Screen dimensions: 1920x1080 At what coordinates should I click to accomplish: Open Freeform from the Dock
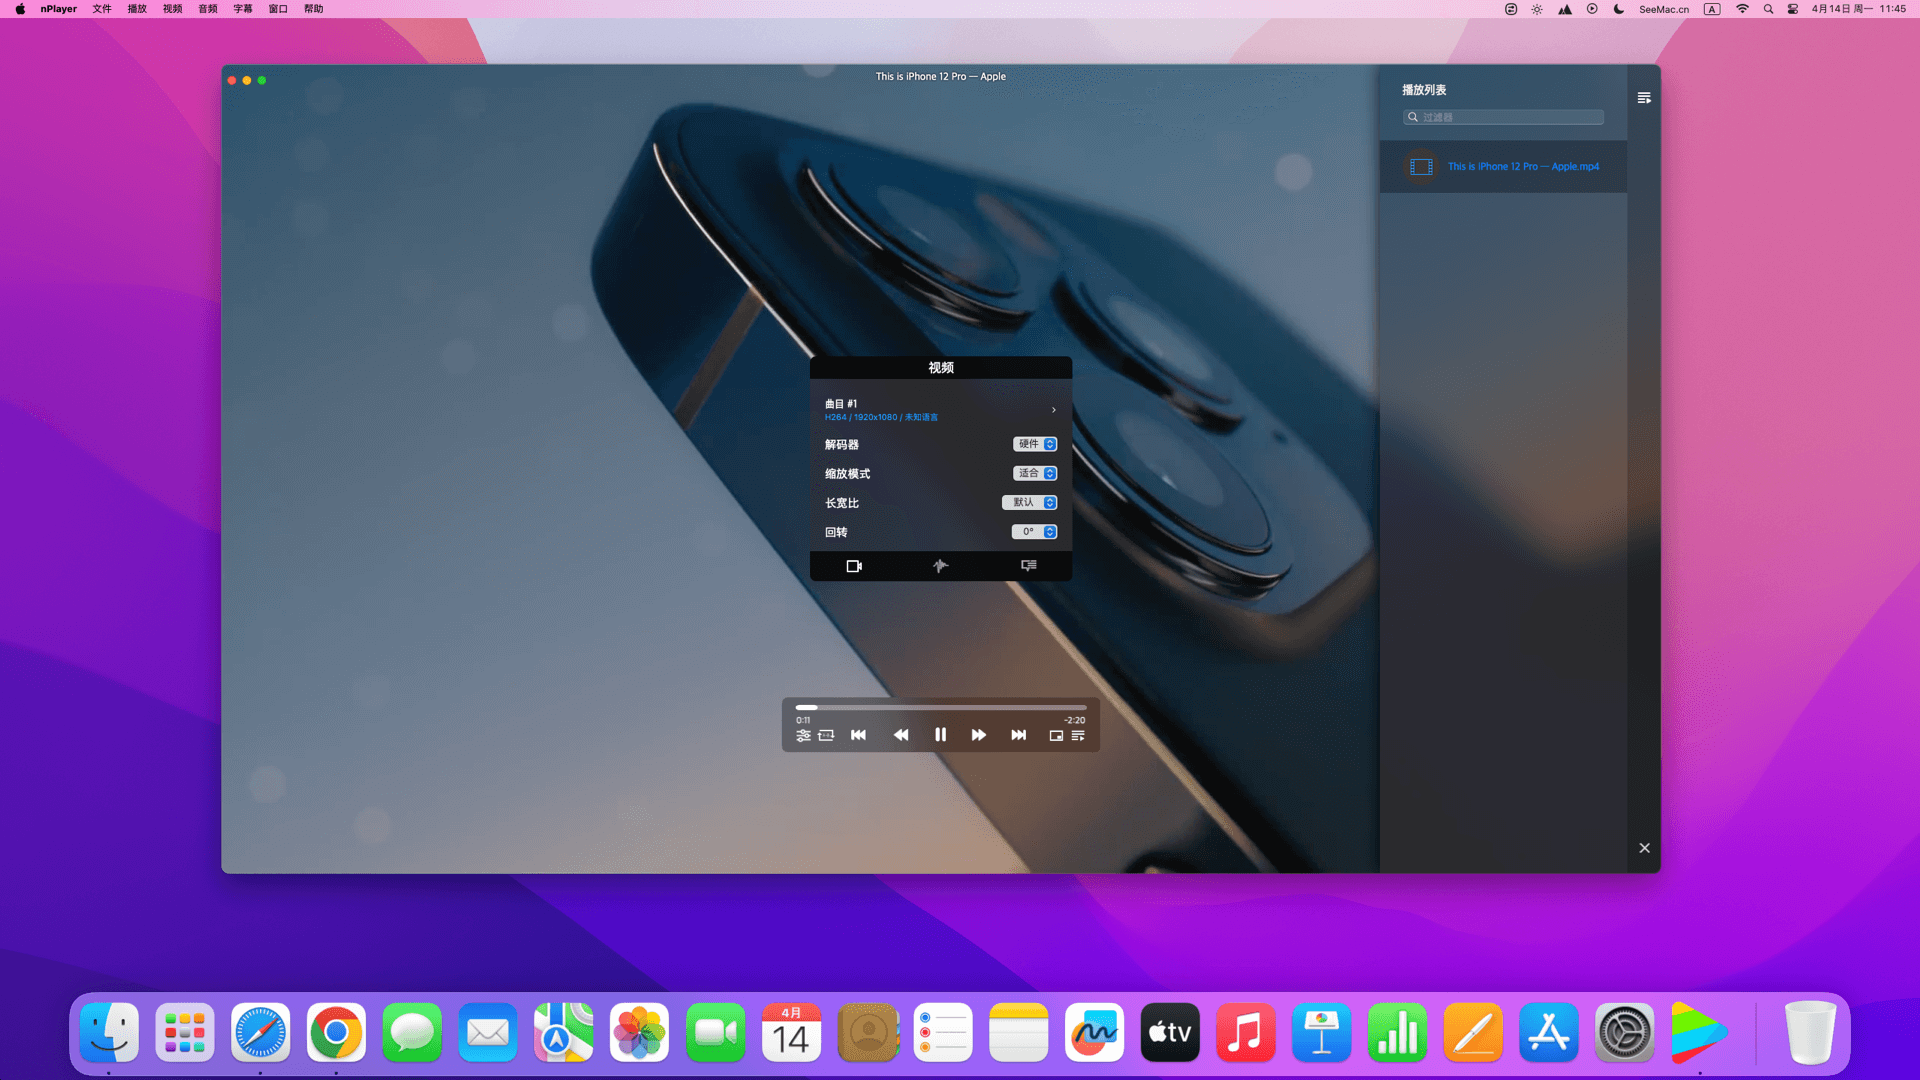1095,1032
